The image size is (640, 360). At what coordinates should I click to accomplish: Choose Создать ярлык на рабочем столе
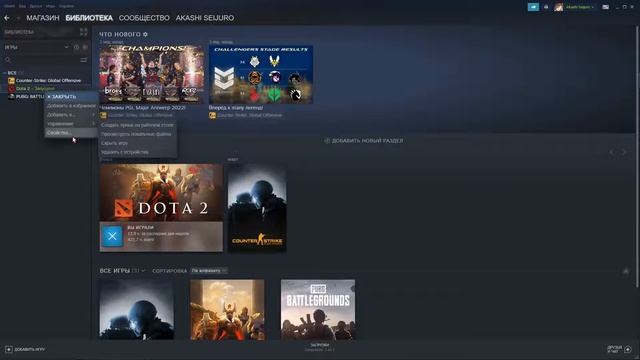tap(138, 125)
